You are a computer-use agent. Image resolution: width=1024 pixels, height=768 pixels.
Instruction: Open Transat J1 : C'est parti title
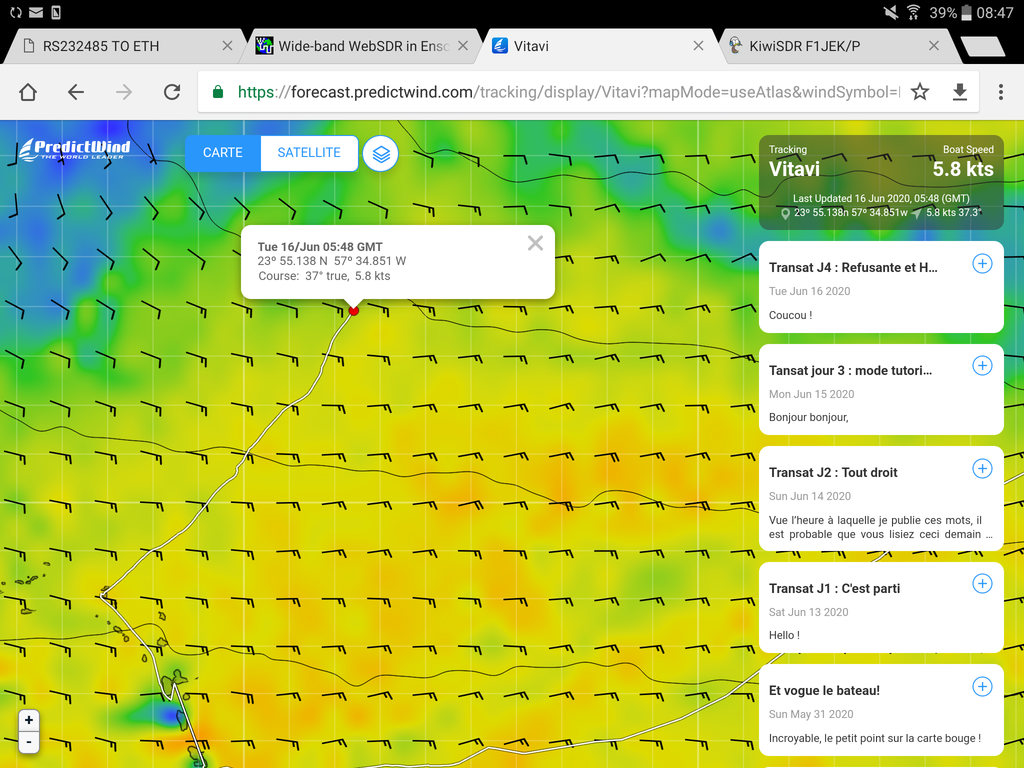point(835,588)
